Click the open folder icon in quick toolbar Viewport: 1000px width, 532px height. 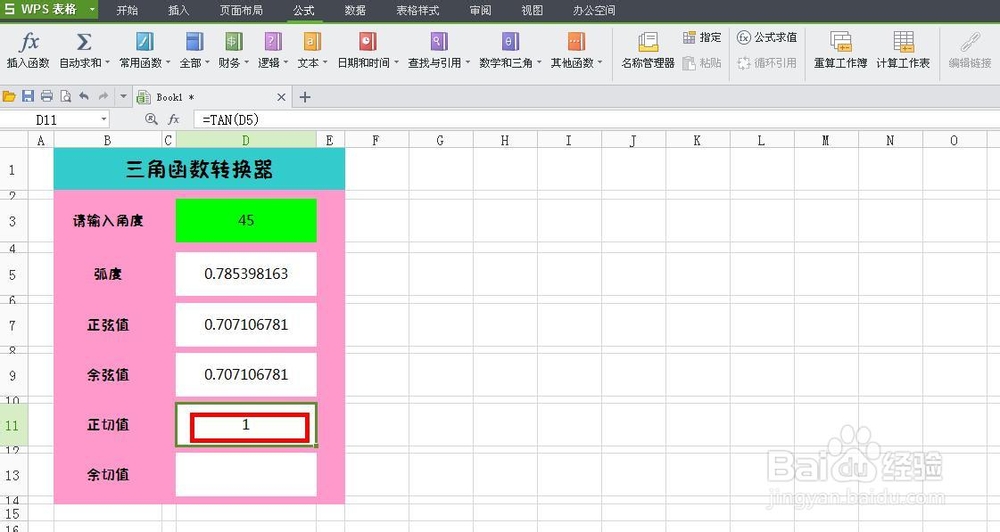coord(9,97)
